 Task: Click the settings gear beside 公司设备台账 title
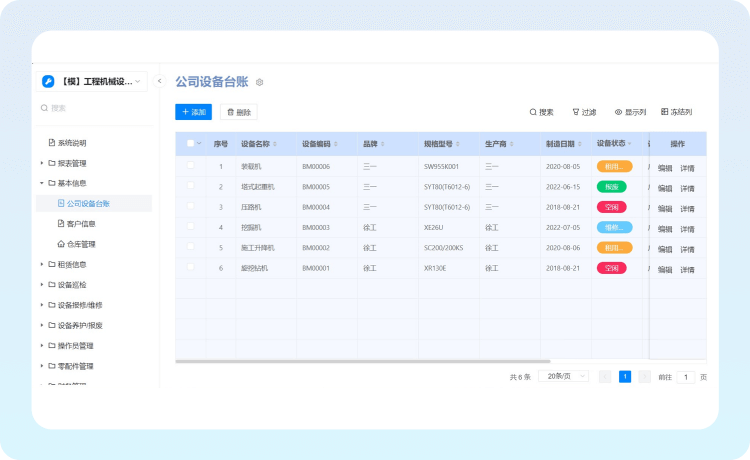click(x=260, y=82)
